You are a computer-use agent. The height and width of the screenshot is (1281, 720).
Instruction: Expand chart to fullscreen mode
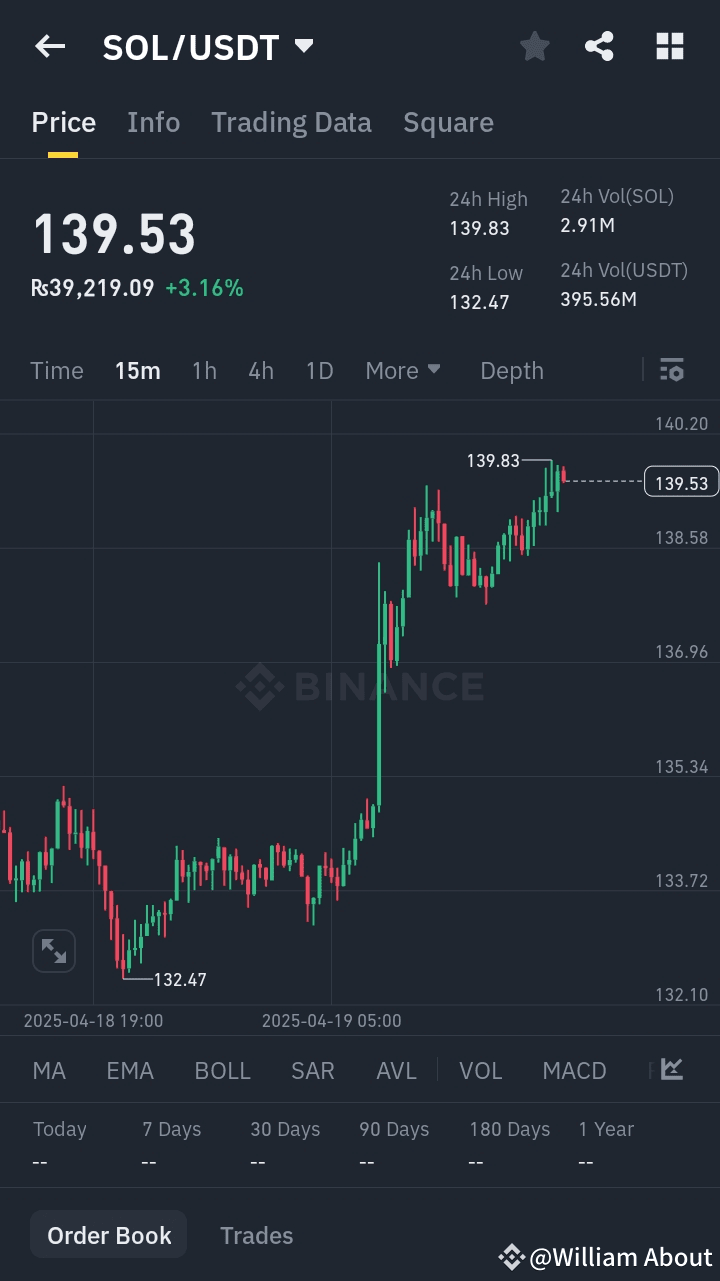pyautogui.click(x=53, y=951)
